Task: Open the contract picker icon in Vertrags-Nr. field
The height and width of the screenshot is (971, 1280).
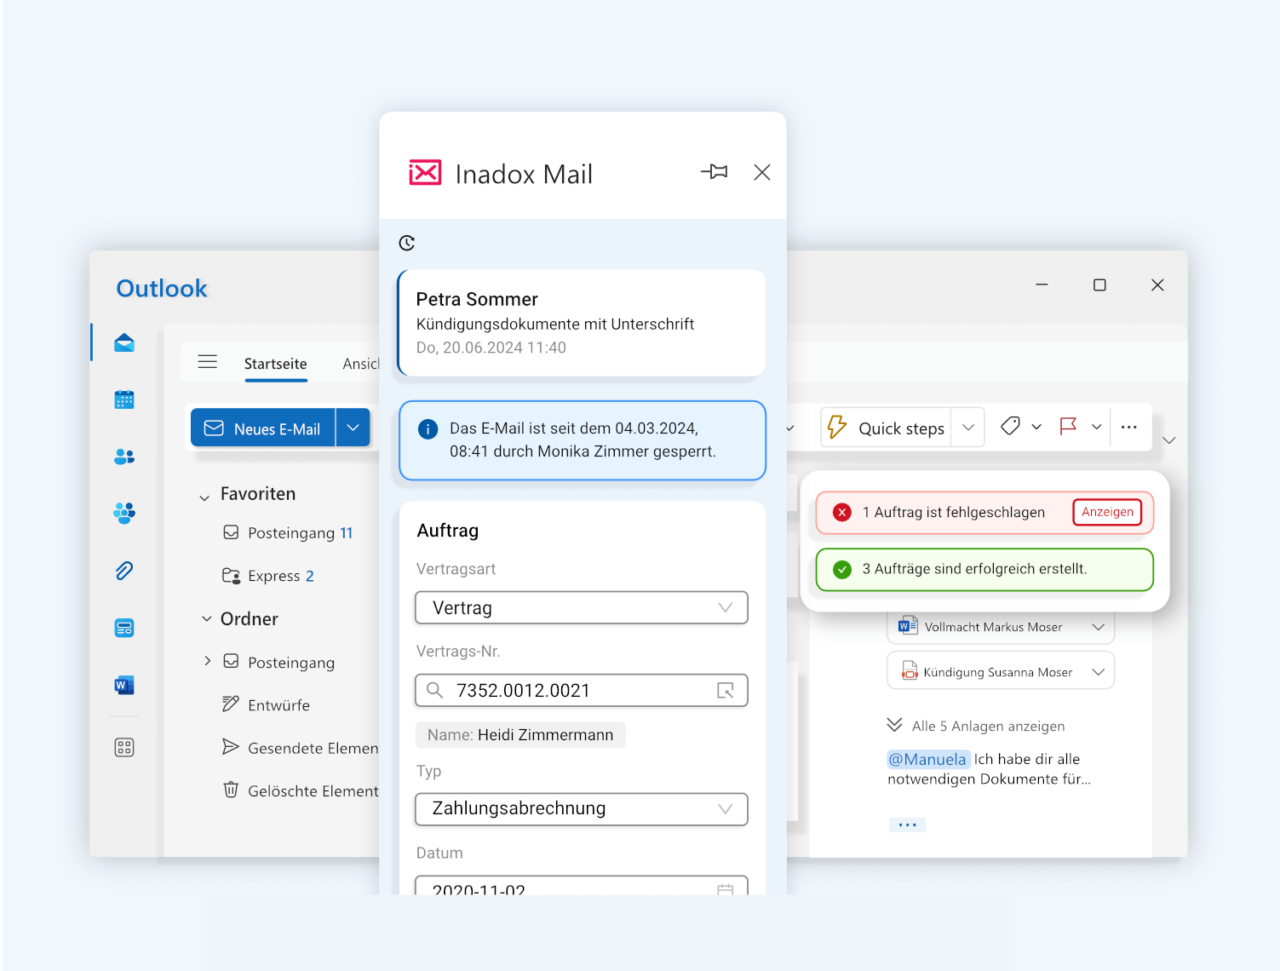Action: [726, 690]
